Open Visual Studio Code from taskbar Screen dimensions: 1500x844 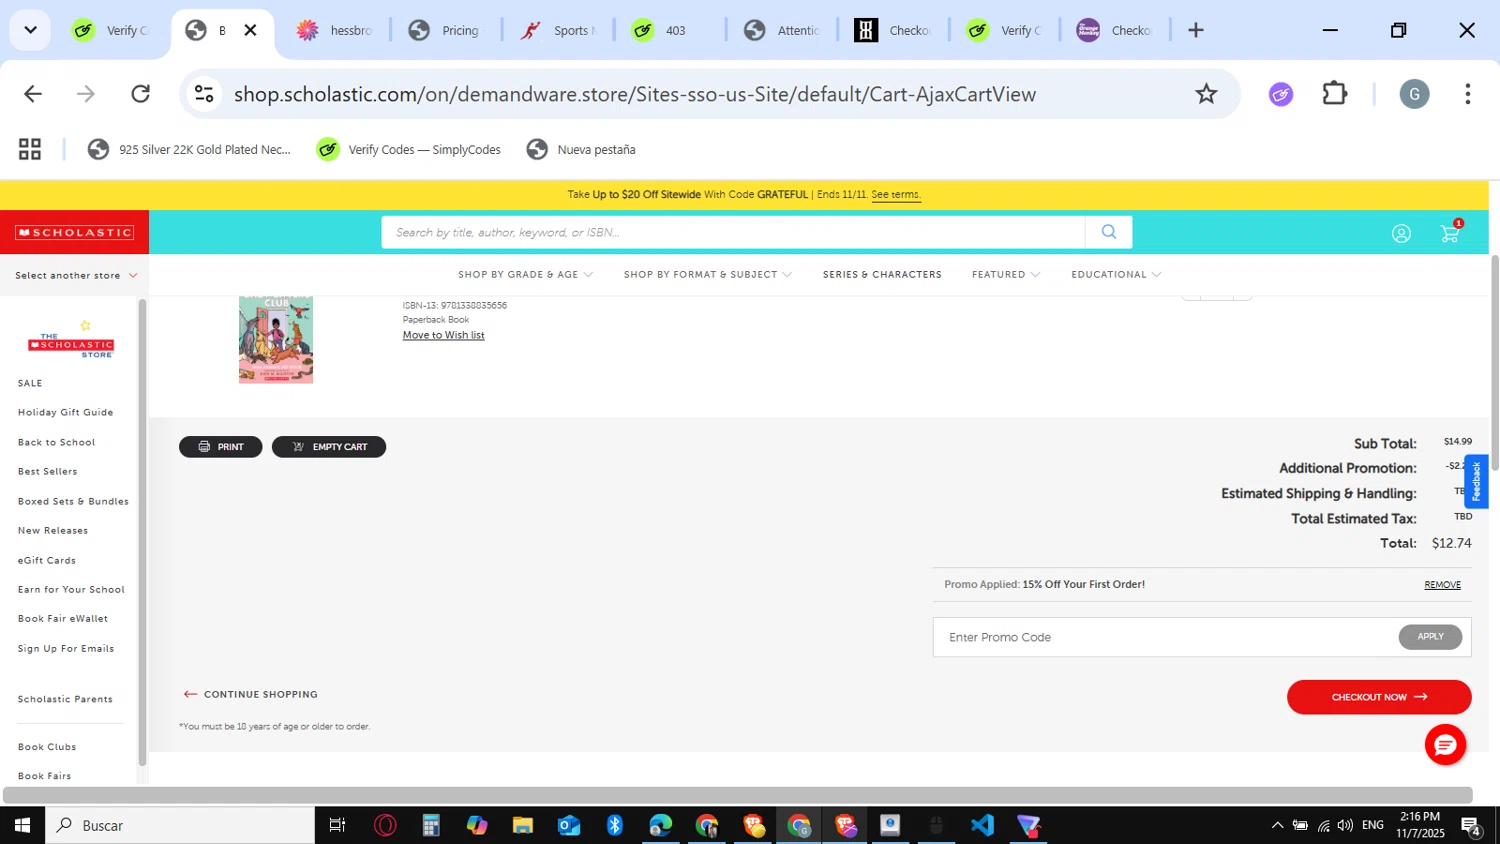[x=982, y=825]
